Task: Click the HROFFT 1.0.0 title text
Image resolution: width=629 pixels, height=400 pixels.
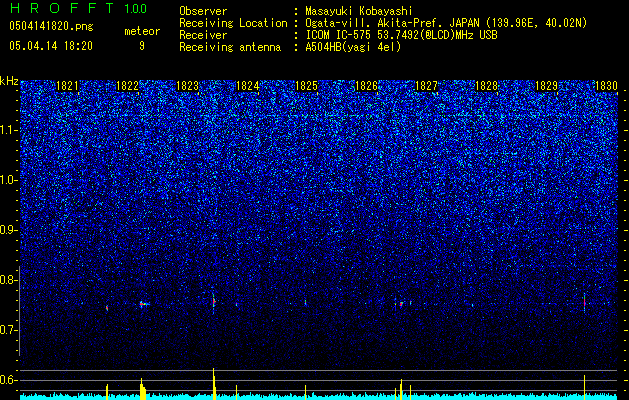Action: (78, 8)
